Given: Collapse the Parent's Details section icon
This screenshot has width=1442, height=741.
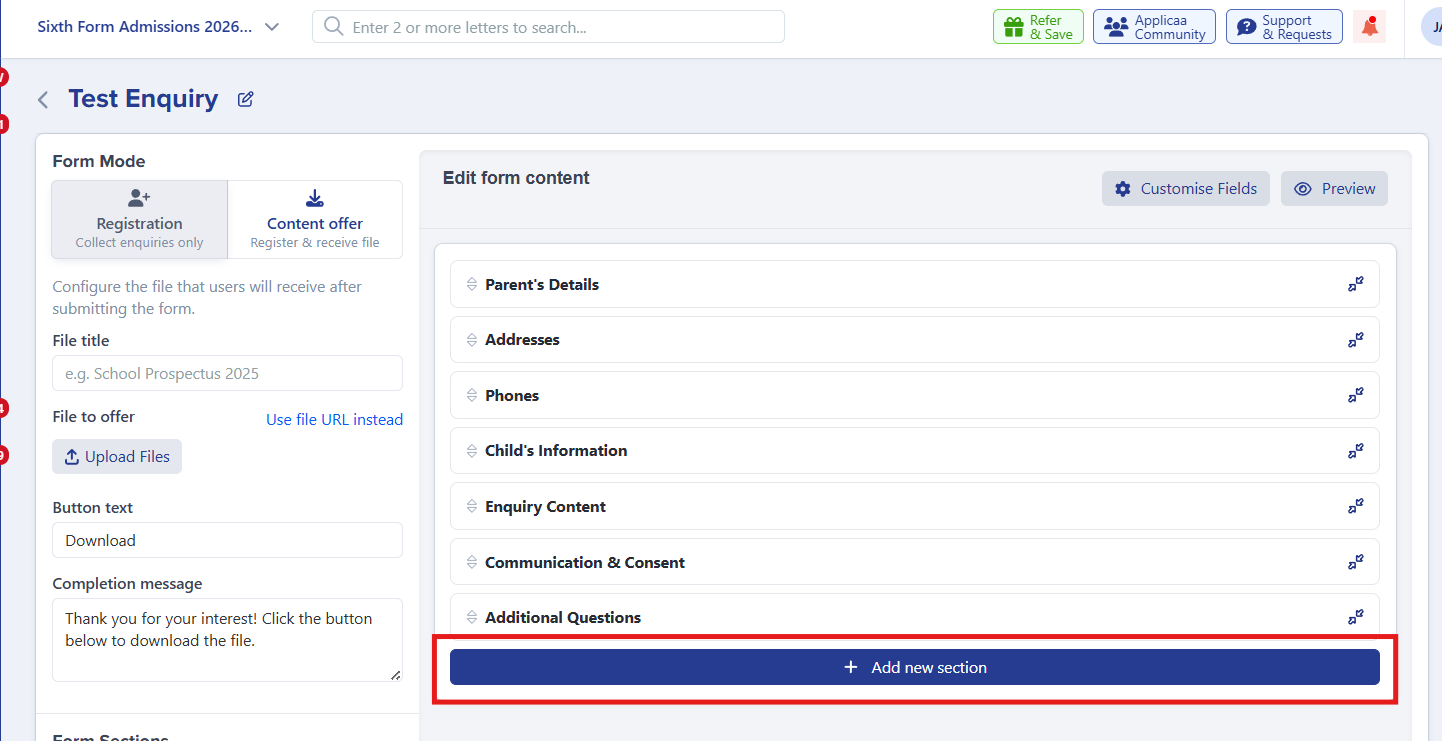Looking at the screenshot, I should [x=1355, y=285].
